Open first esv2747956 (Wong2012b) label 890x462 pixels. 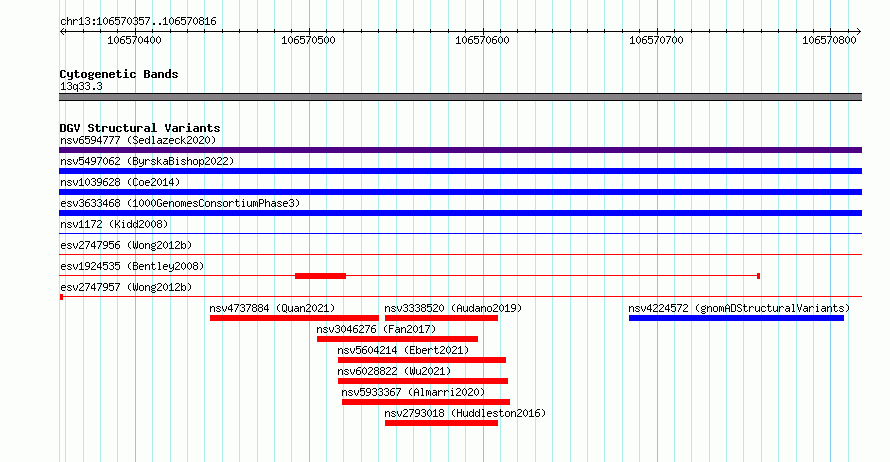(x=126, y=245)
